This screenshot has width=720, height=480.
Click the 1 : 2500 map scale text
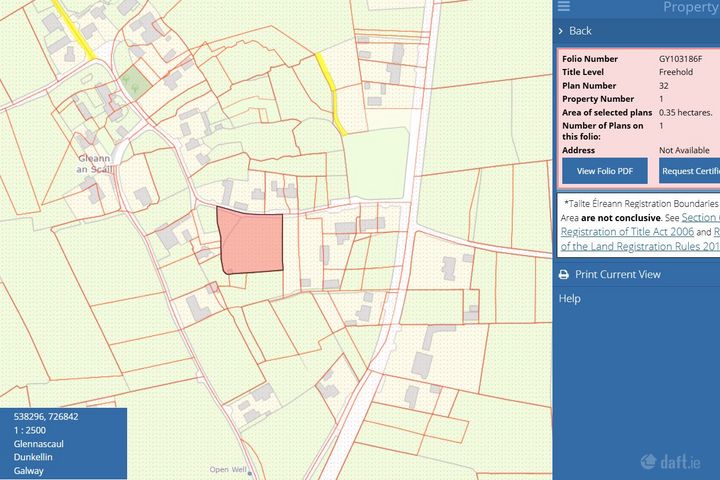pyautogui.click(x=32, y=429)
